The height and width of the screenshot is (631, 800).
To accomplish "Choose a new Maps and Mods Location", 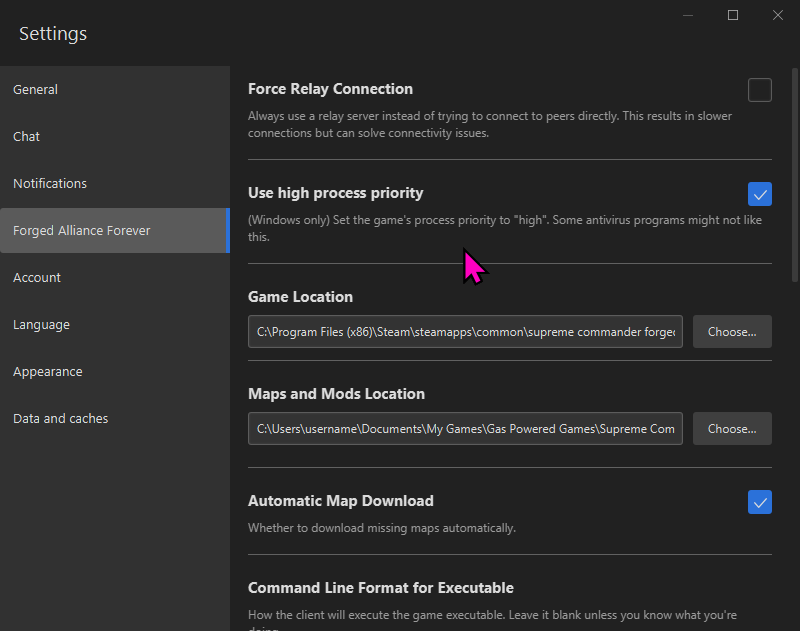I will point(732,428).
